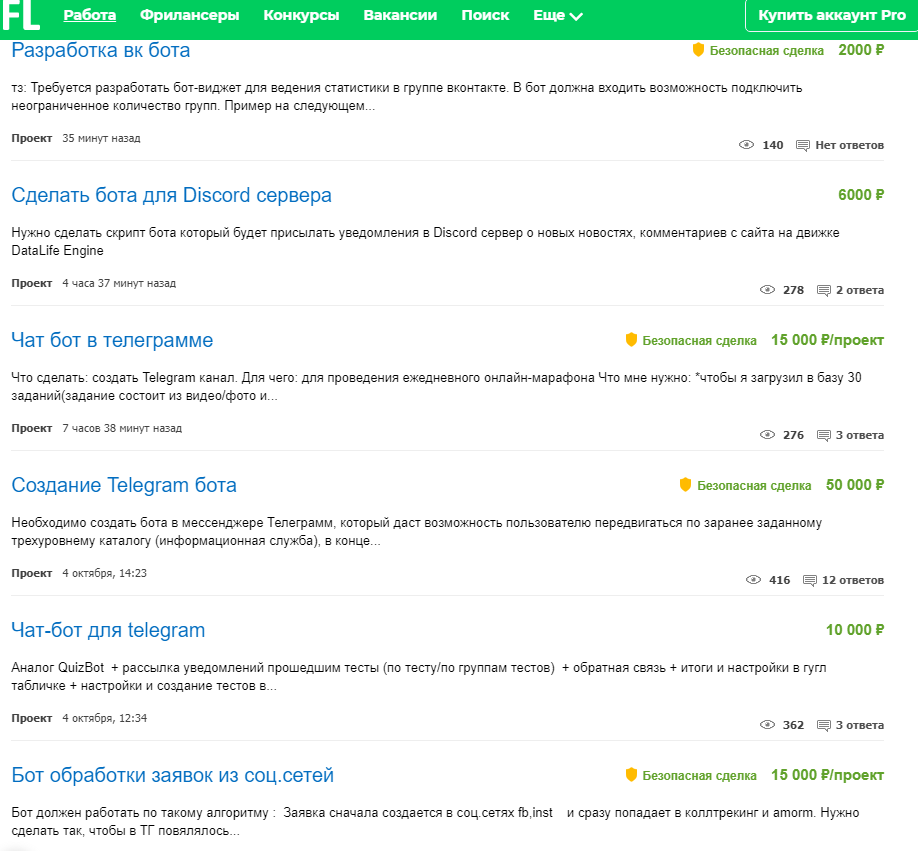Click the '4 октября, 14:23' date
The height and width of the screenshot is (851, 918).
[x=104, y=574]
